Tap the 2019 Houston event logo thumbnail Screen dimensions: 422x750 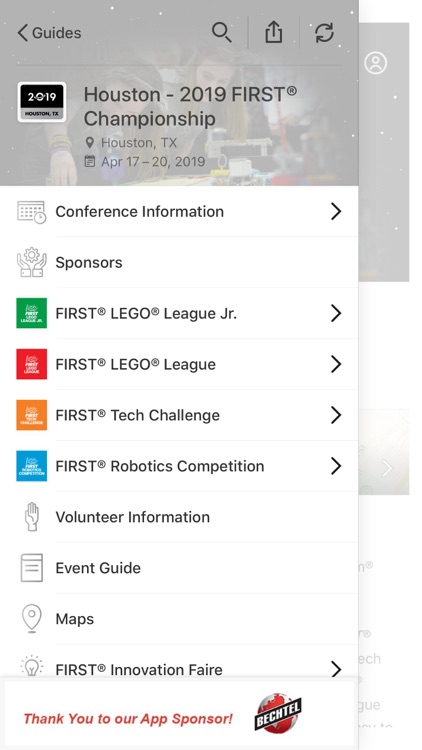tap(42, 102)
